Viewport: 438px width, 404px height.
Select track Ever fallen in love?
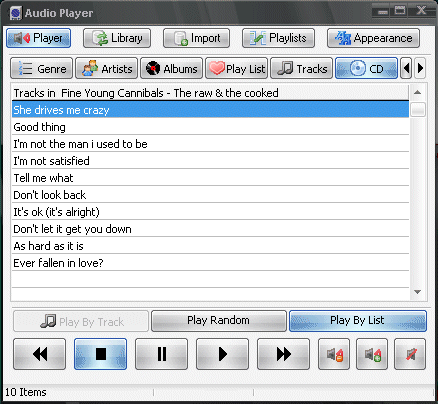click(210, 263)
